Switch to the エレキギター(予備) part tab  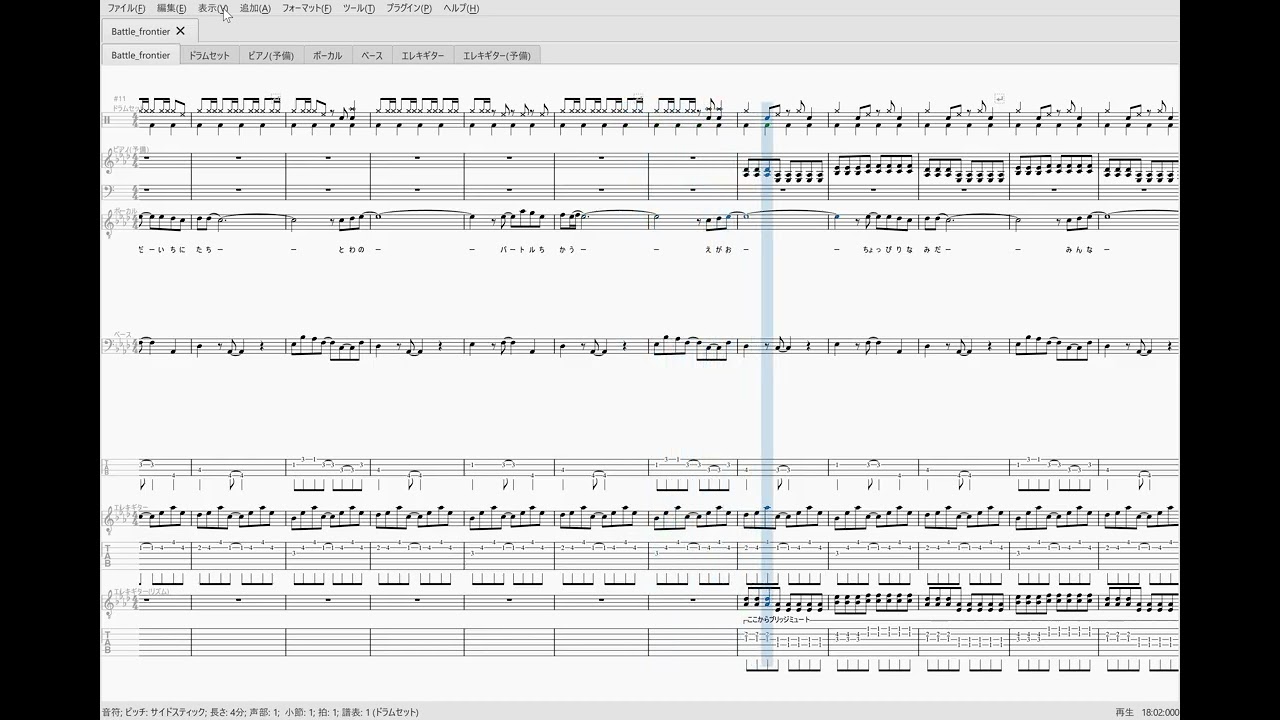click(x=497, y=56)
